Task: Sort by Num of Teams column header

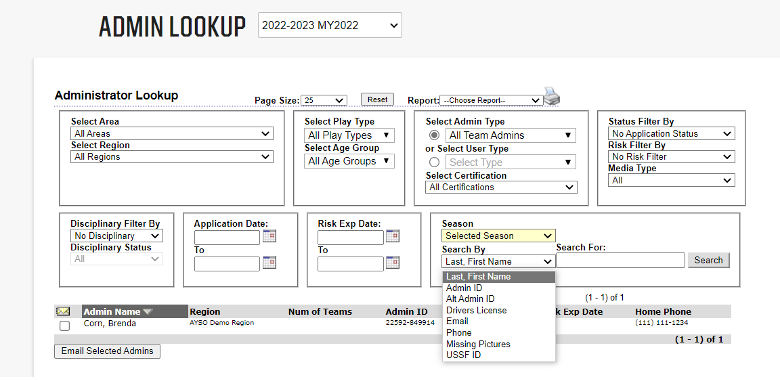Action: coord(320,312)
